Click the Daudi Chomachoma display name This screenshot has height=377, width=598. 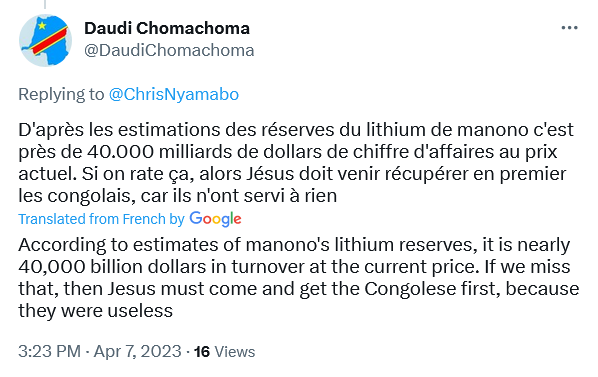pos(167,28)
